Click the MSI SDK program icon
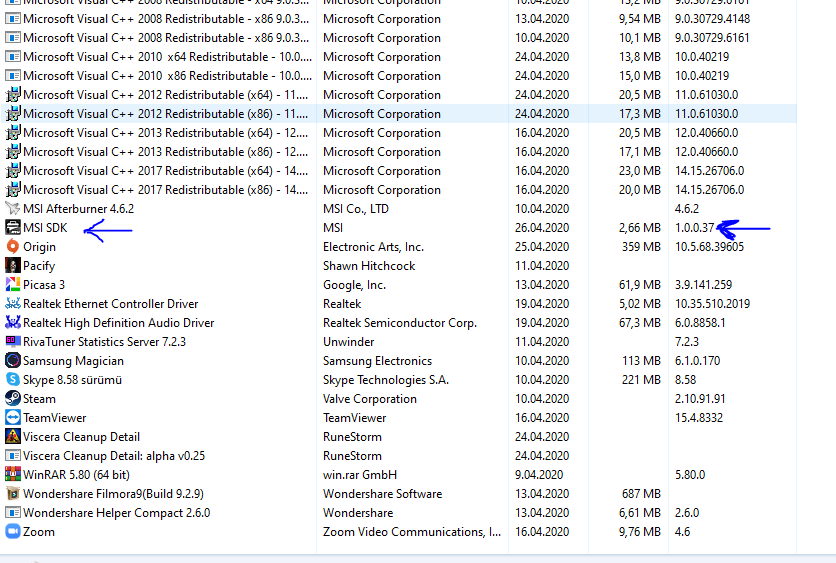The width and height of the screenshot is (836, 563). 13,228
